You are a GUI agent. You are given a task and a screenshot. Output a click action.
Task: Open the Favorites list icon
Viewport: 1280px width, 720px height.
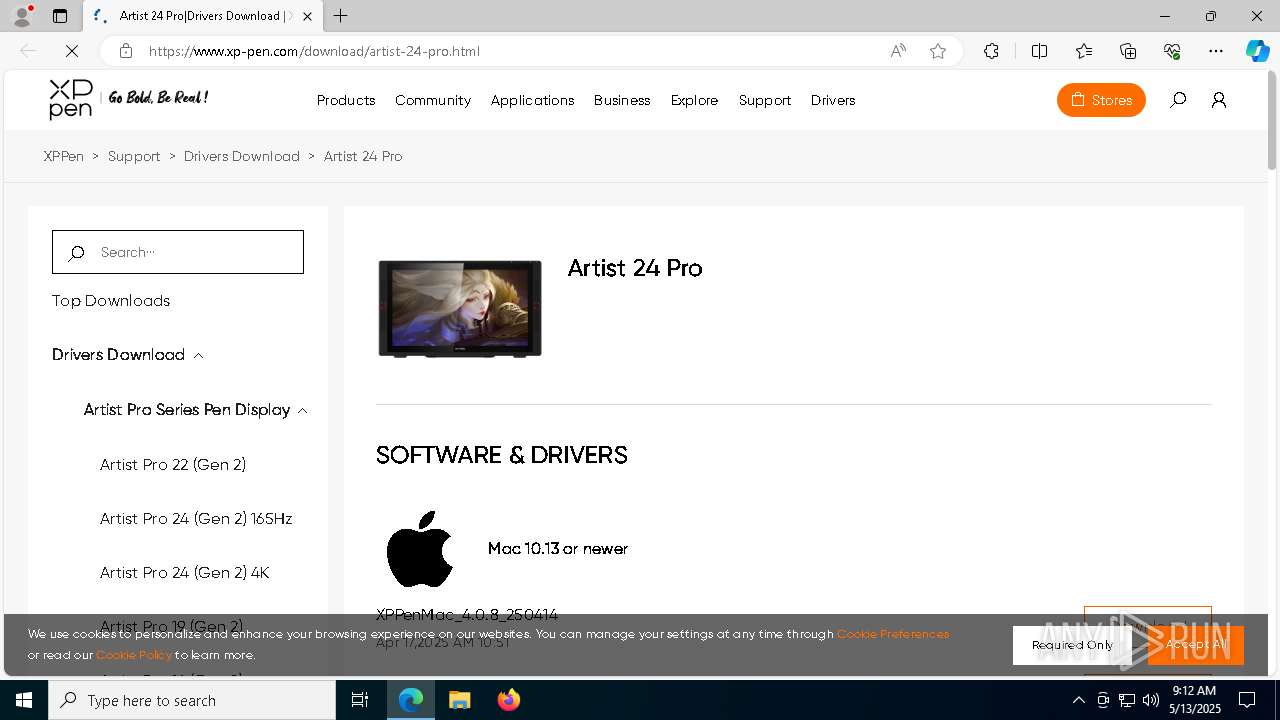click(x=1084, y=51)
